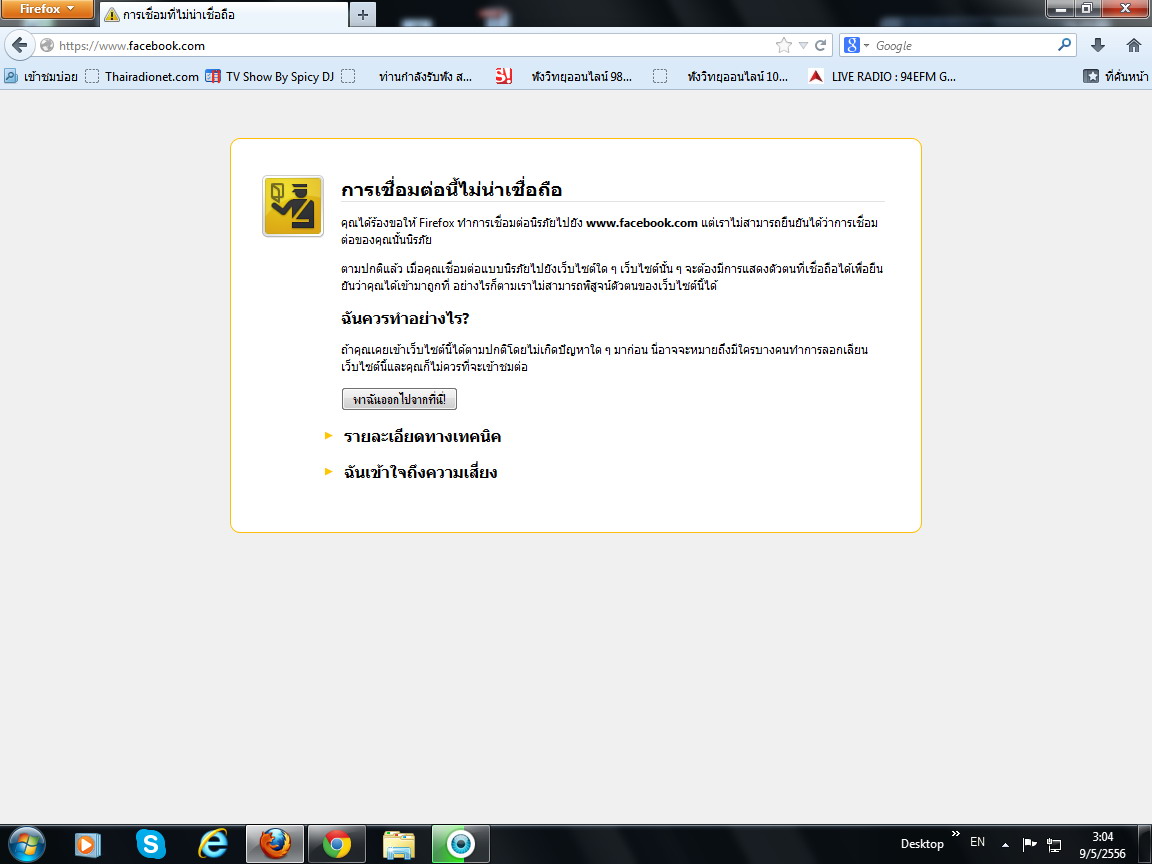The width and height of the screenshot is (1152, 864).
Task: Launch the media player taskbar icon
Action: click(88, 844)
